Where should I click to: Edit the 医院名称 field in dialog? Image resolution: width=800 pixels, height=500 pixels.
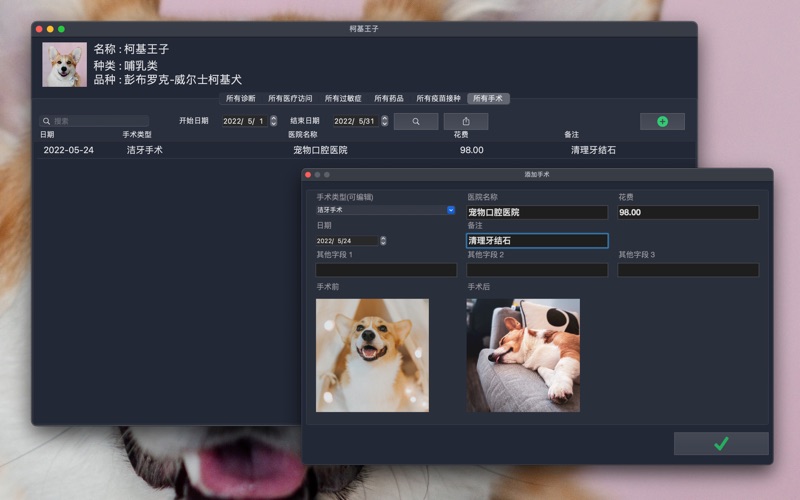coord(537,212)
